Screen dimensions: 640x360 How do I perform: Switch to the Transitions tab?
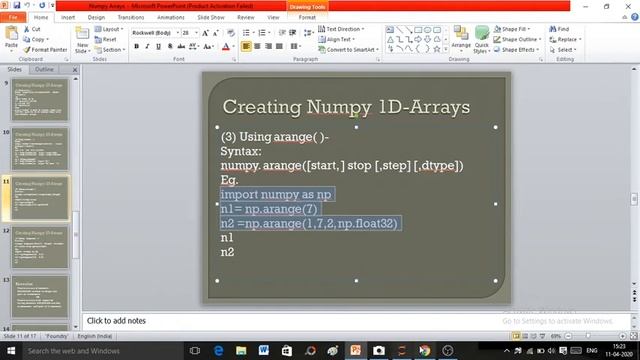(x=131, y=17)
